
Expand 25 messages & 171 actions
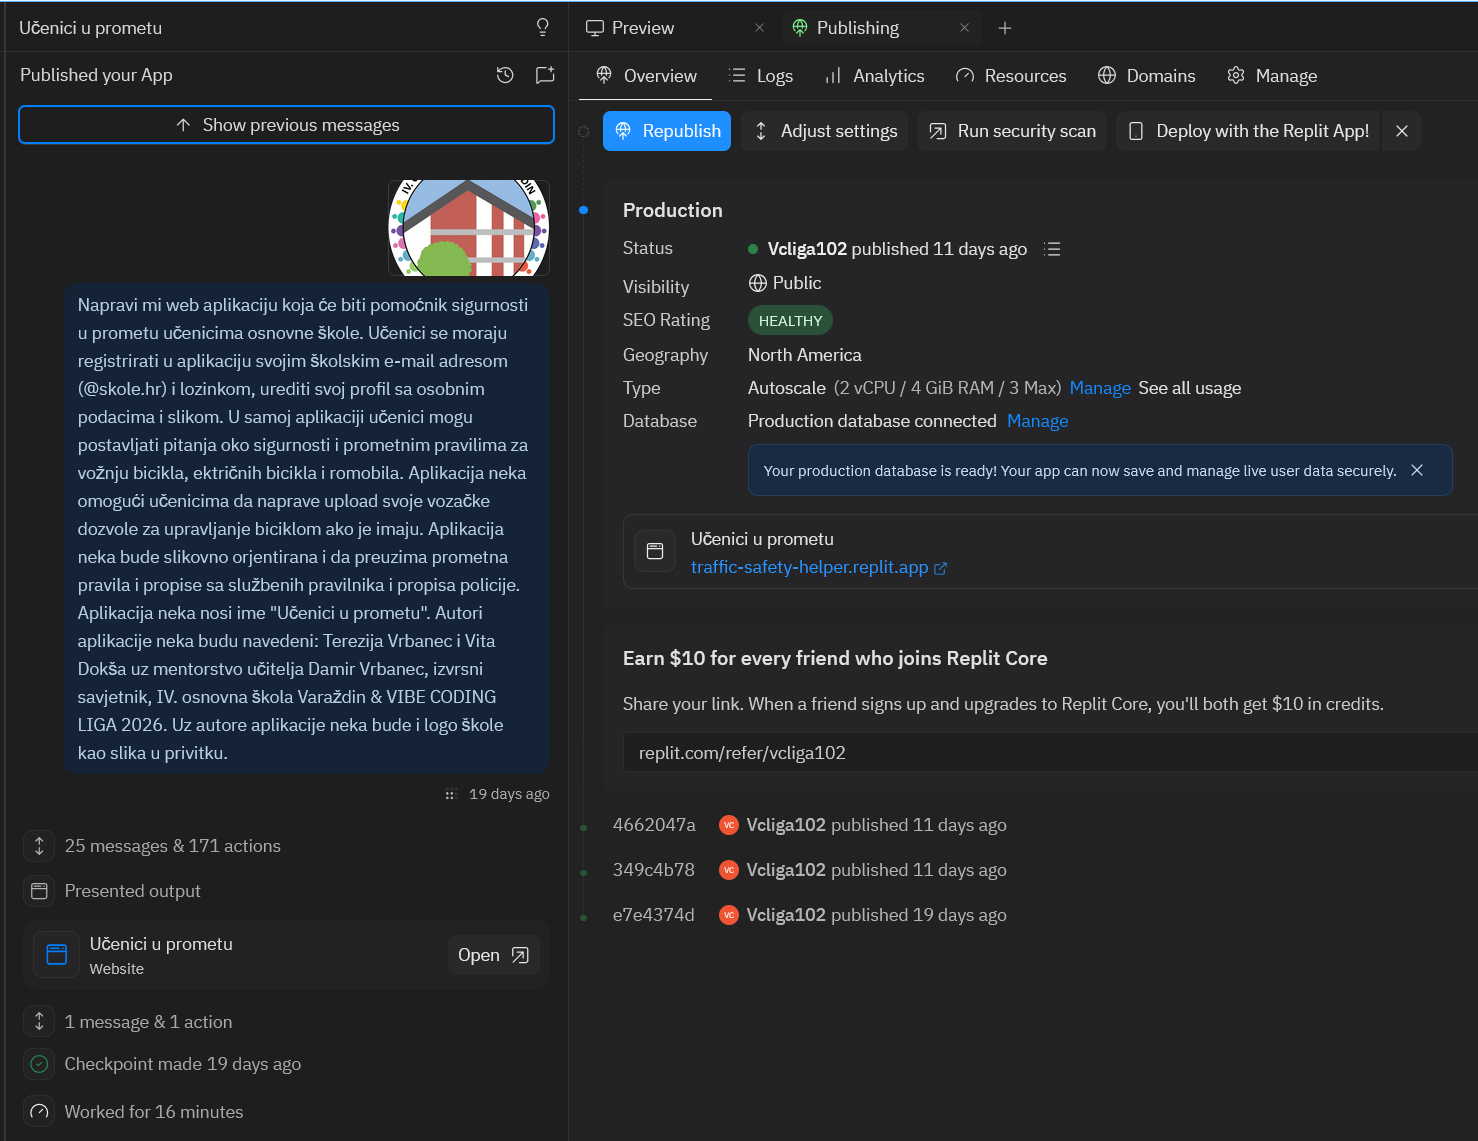[172, 846]
